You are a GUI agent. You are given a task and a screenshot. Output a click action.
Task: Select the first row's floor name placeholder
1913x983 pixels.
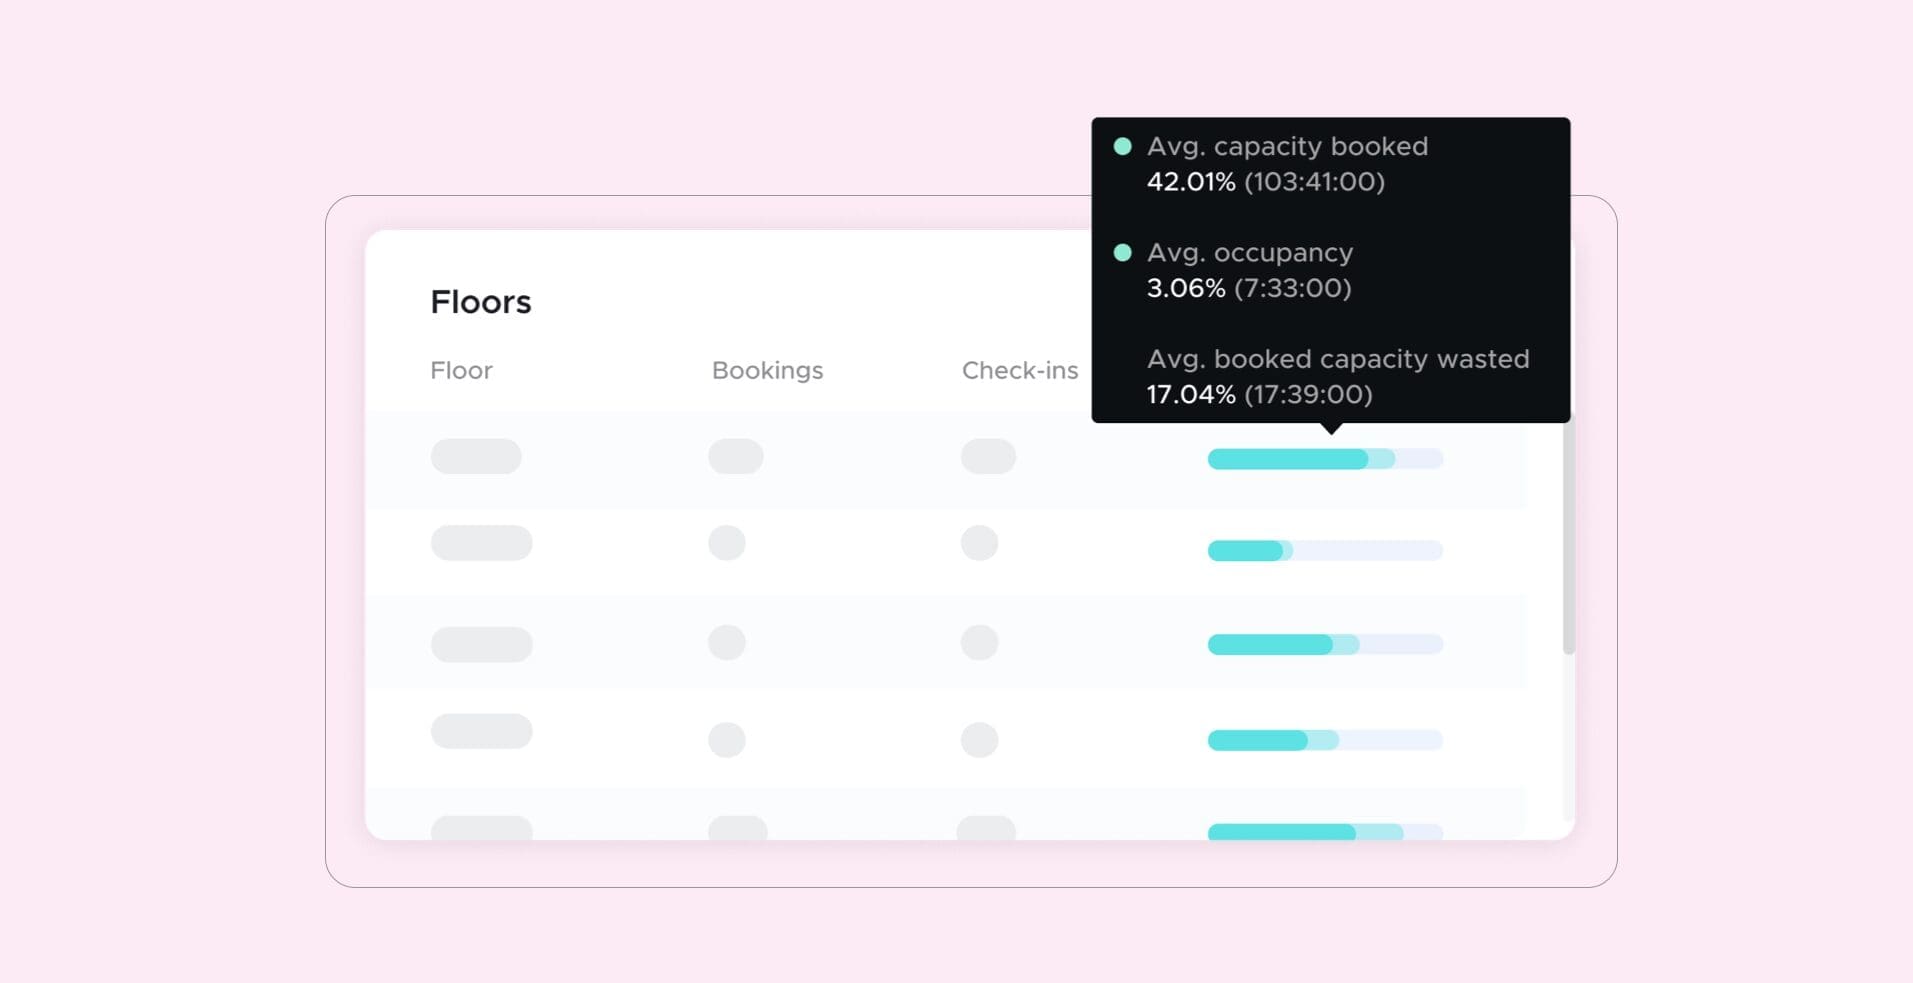(476, 456)
